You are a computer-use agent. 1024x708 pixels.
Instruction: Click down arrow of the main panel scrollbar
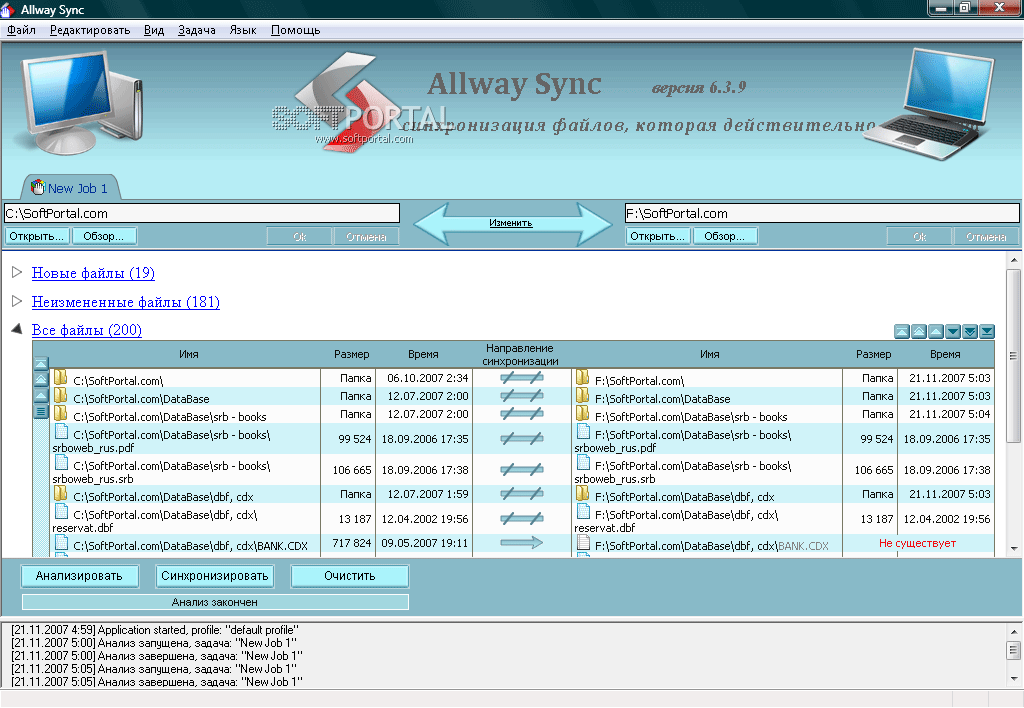point(1014,549)
